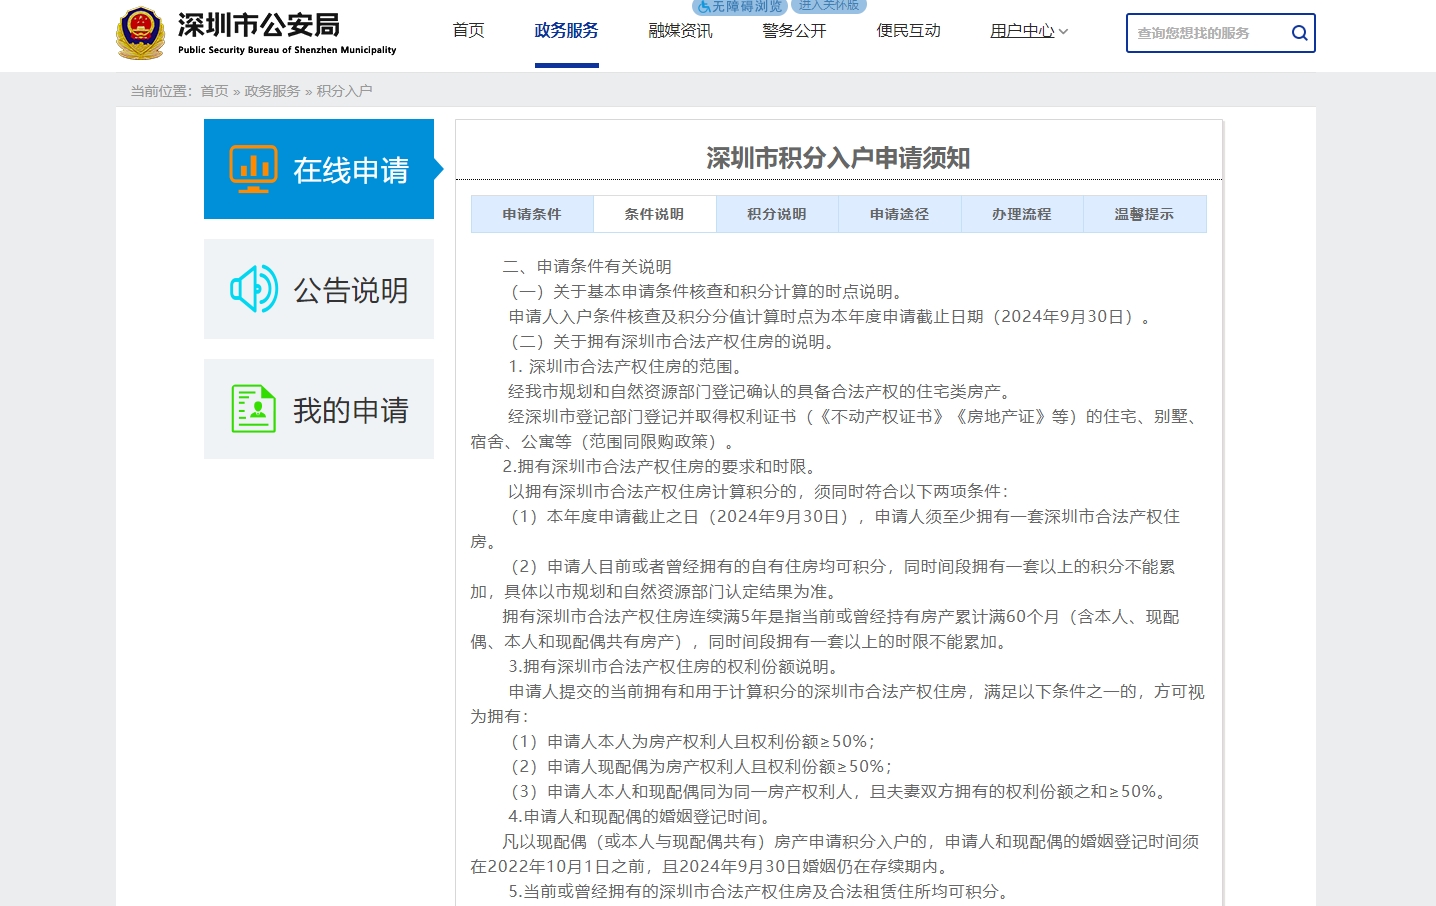The height and width of the screenshot is (906, 1436).
Task: Click breadcrumb 政务服务 link
Action: click(x=272, y=91)
